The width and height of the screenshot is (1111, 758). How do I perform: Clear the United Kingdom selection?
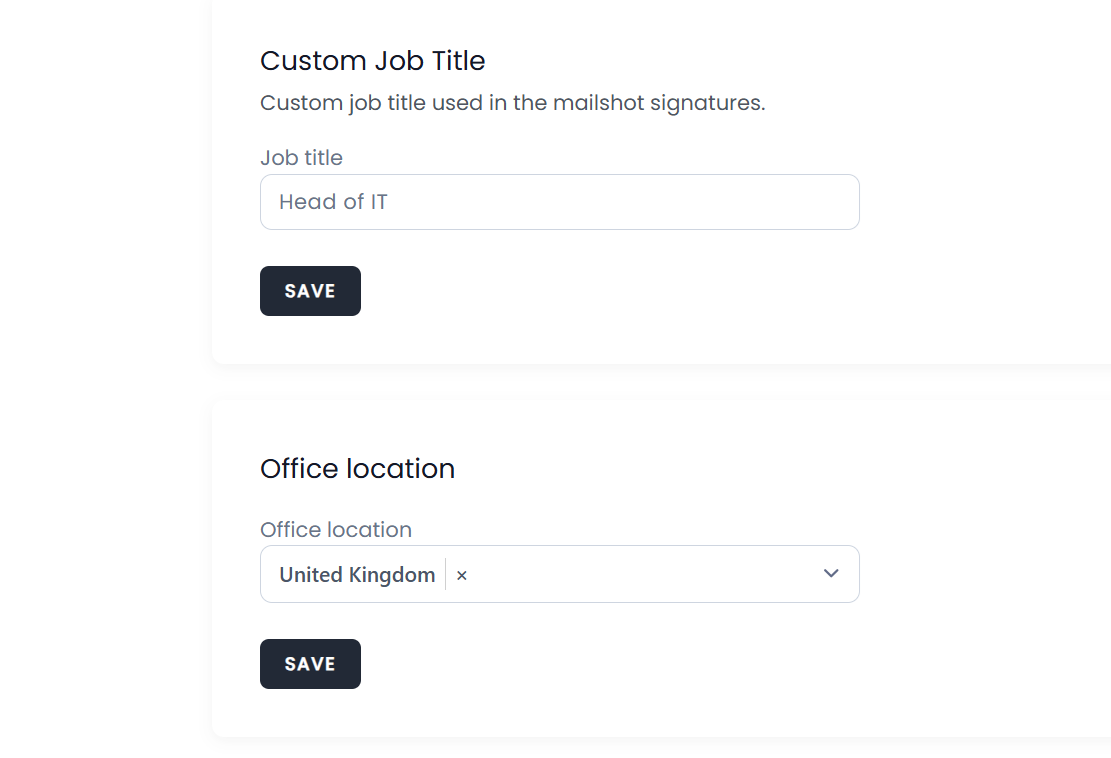click(462, 575)
